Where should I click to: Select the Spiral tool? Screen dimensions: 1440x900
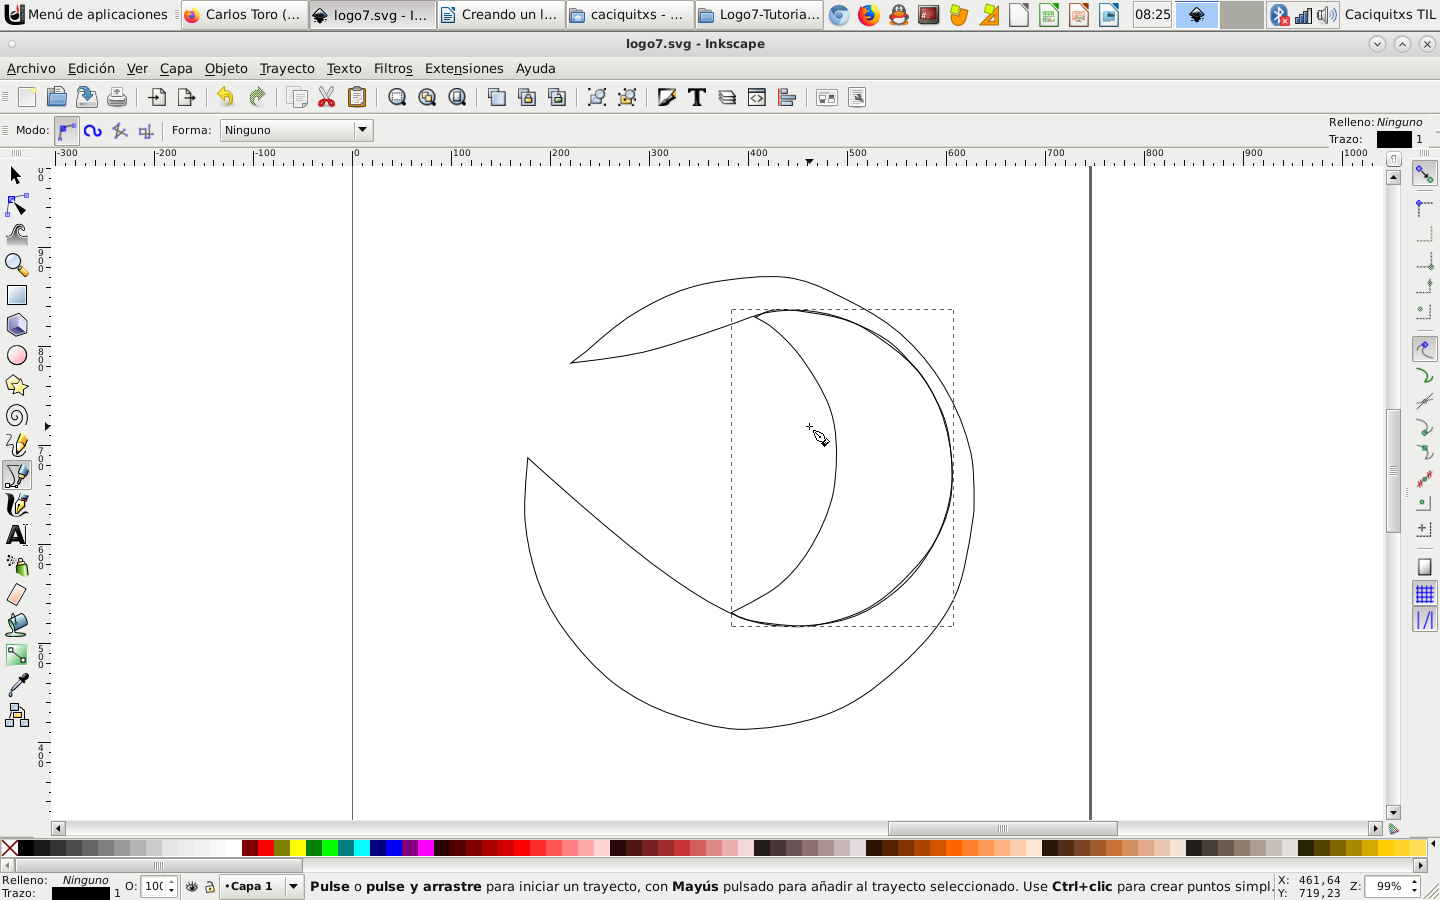(16, 415)
